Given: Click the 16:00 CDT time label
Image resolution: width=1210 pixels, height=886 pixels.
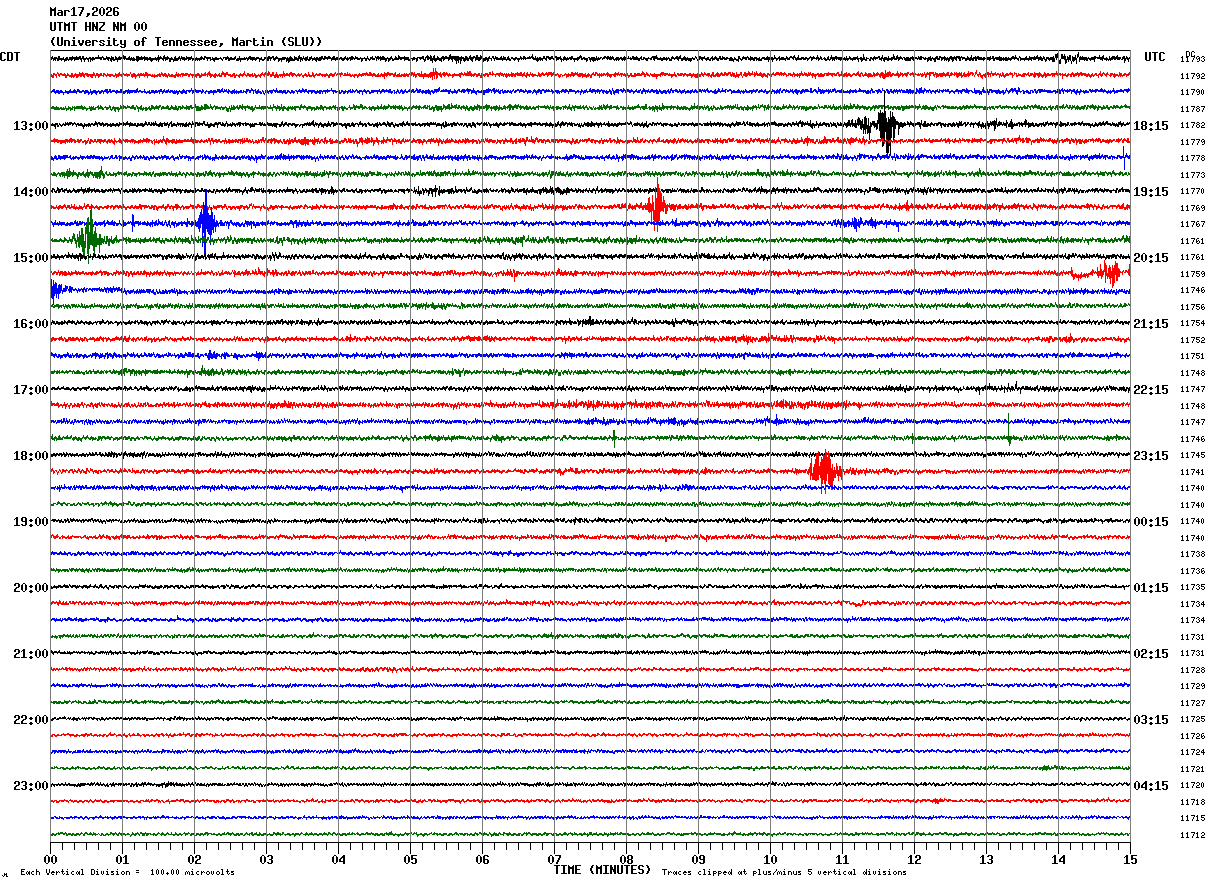Looking at the screenshot, I should (30, 323).
